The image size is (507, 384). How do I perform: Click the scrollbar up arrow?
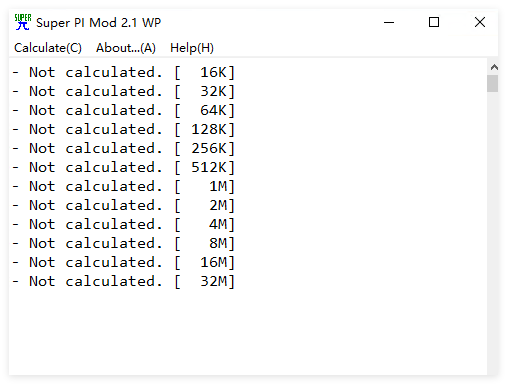tap(494, 67)
